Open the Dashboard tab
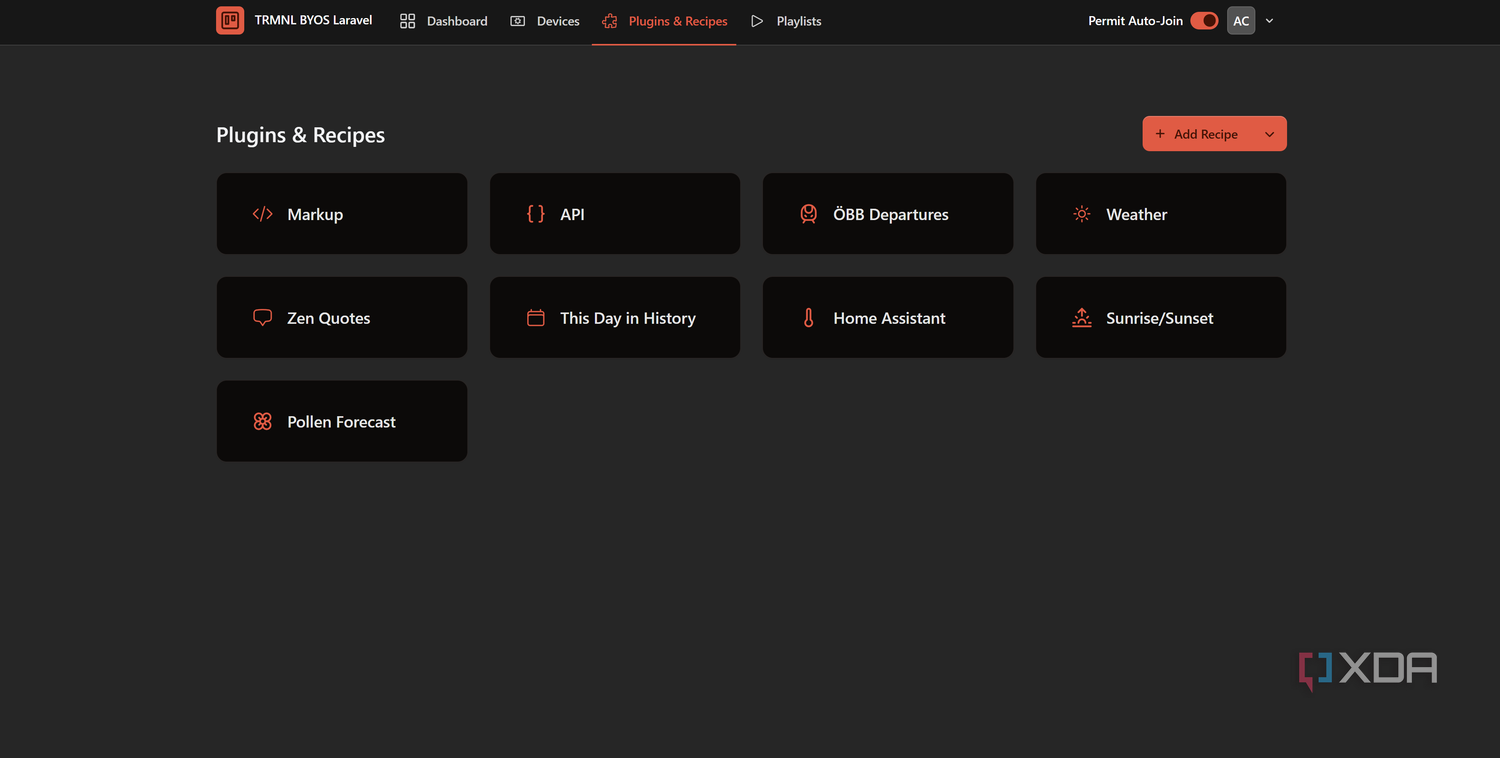1500x758 pixels. 444,21
